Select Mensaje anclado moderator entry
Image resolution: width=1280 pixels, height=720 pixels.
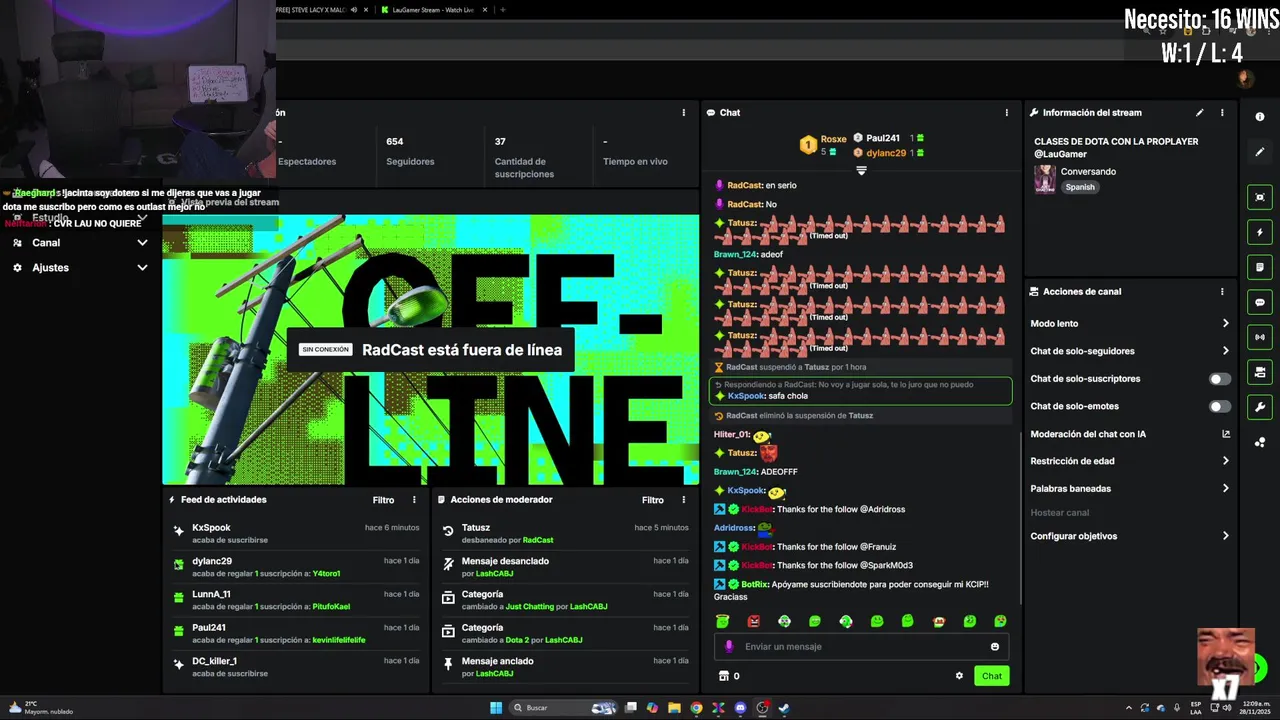(x=565, y=667)
